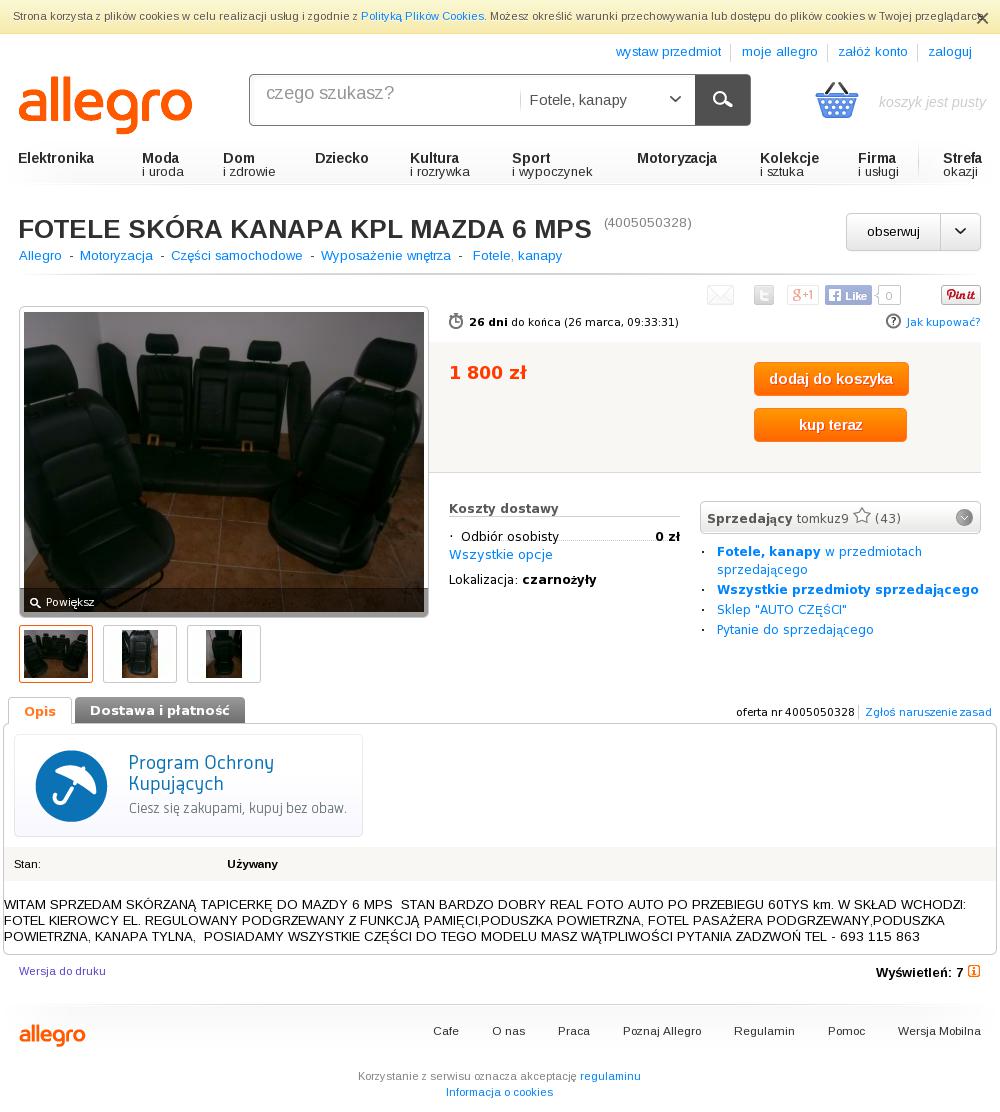Expand the obserwuj dropdown arrow
Screen dimensions: 1000x1112
960,232
